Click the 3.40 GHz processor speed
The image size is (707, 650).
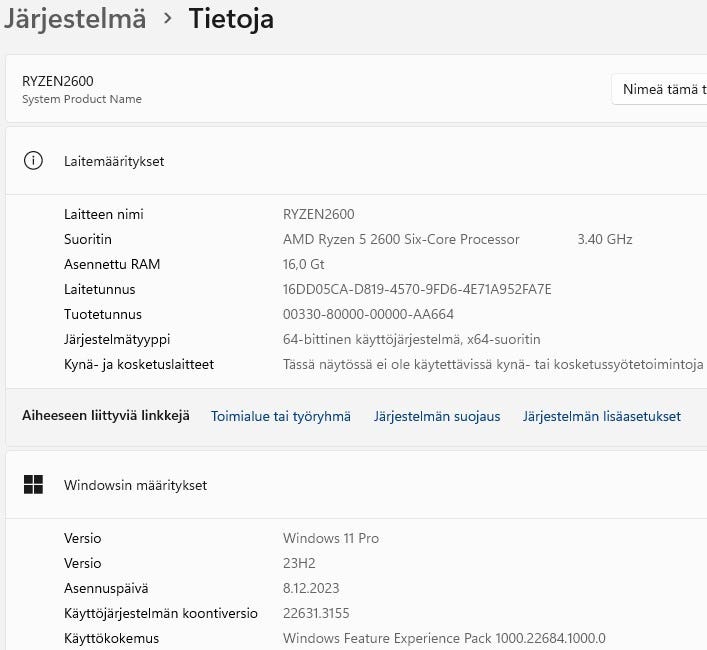[604, 240]
